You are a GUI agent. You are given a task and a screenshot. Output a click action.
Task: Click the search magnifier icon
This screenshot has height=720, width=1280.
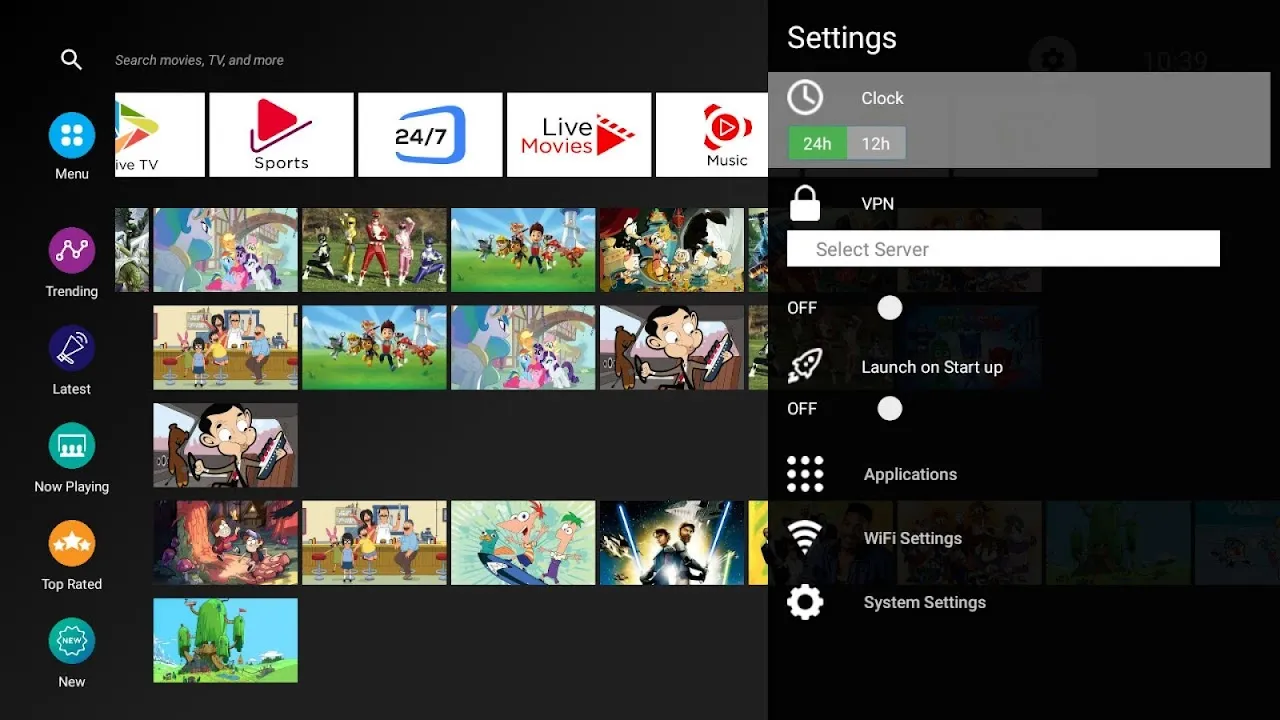coord(71,60)
